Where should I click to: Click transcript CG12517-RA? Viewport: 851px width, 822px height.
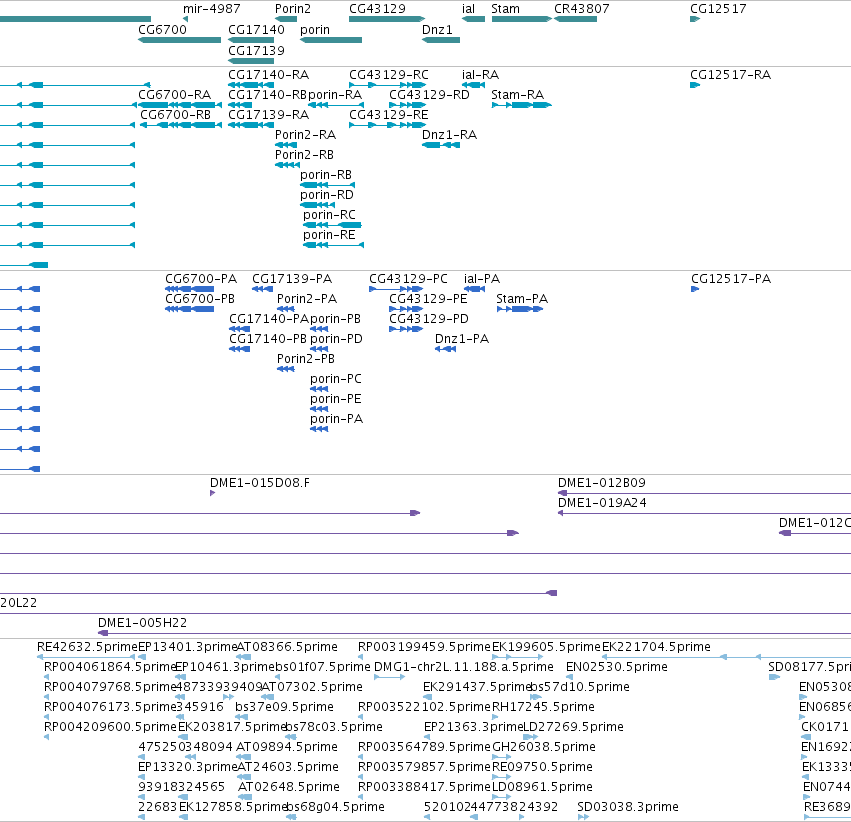coord(695,85)
